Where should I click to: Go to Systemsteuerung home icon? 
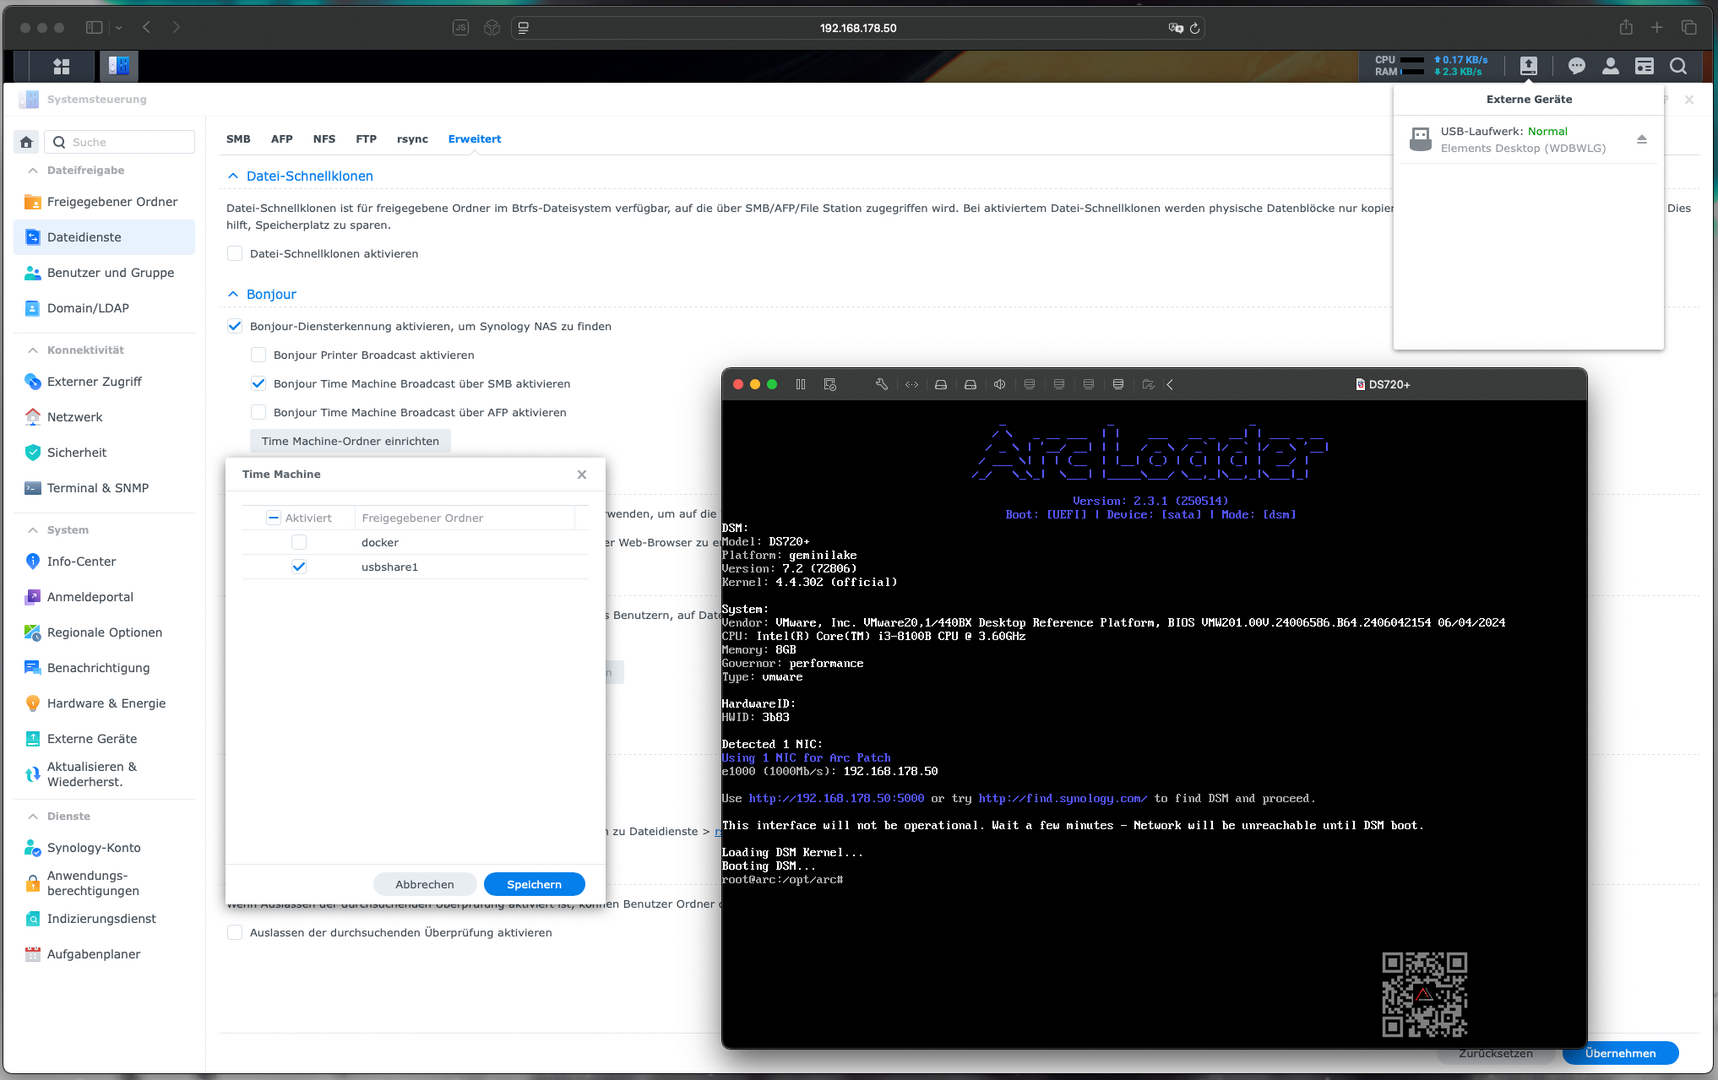pyautogui.click(x=27, y=142)
